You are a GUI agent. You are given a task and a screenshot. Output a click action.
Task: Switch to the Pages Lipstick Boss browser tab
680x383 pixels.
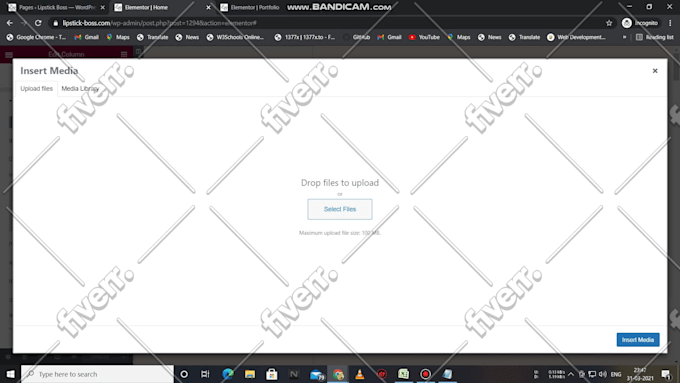click(x=56, y=7)
